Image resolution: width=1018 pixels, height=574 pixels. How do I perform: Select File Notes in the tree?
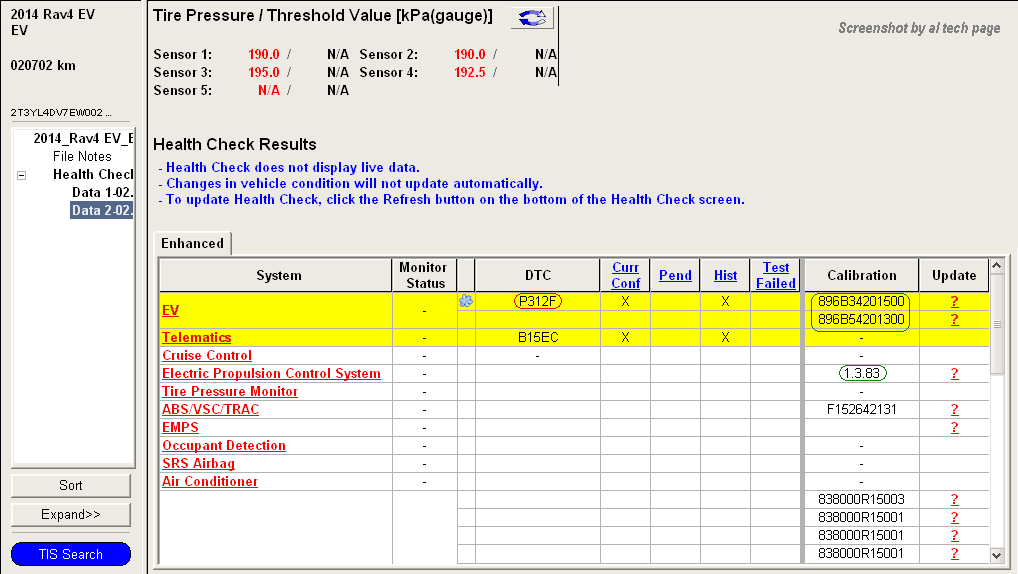[82, 156]
